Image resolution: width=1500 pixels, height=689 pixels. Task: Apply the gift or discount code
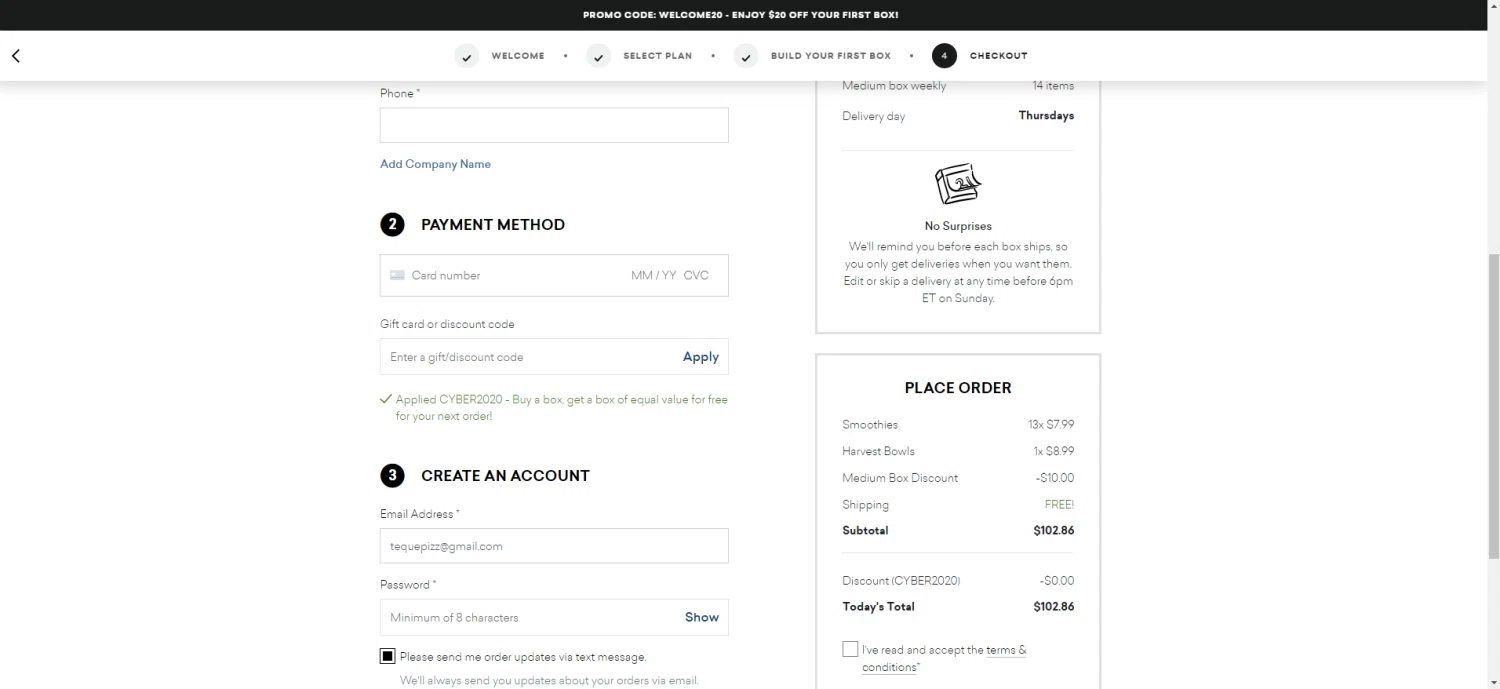click(x=700, y=357)
